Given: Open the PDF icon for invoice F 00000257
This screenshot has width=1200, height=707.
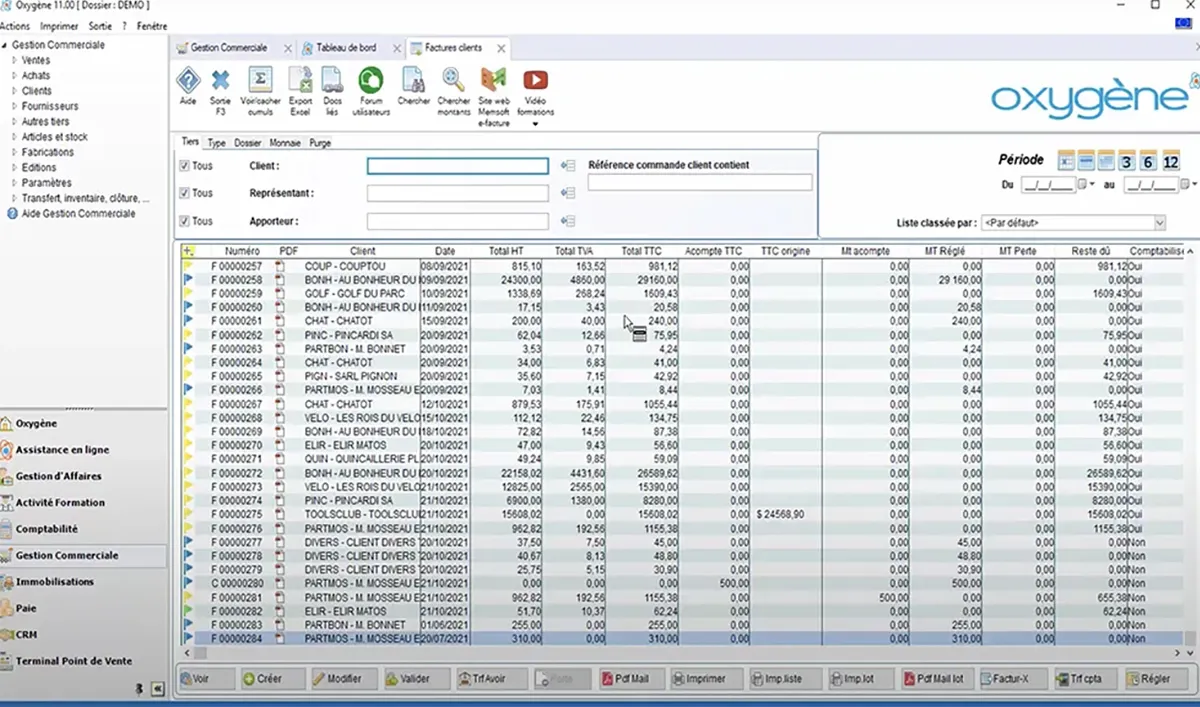Looking at the screenshot, I should click(280, 266).
